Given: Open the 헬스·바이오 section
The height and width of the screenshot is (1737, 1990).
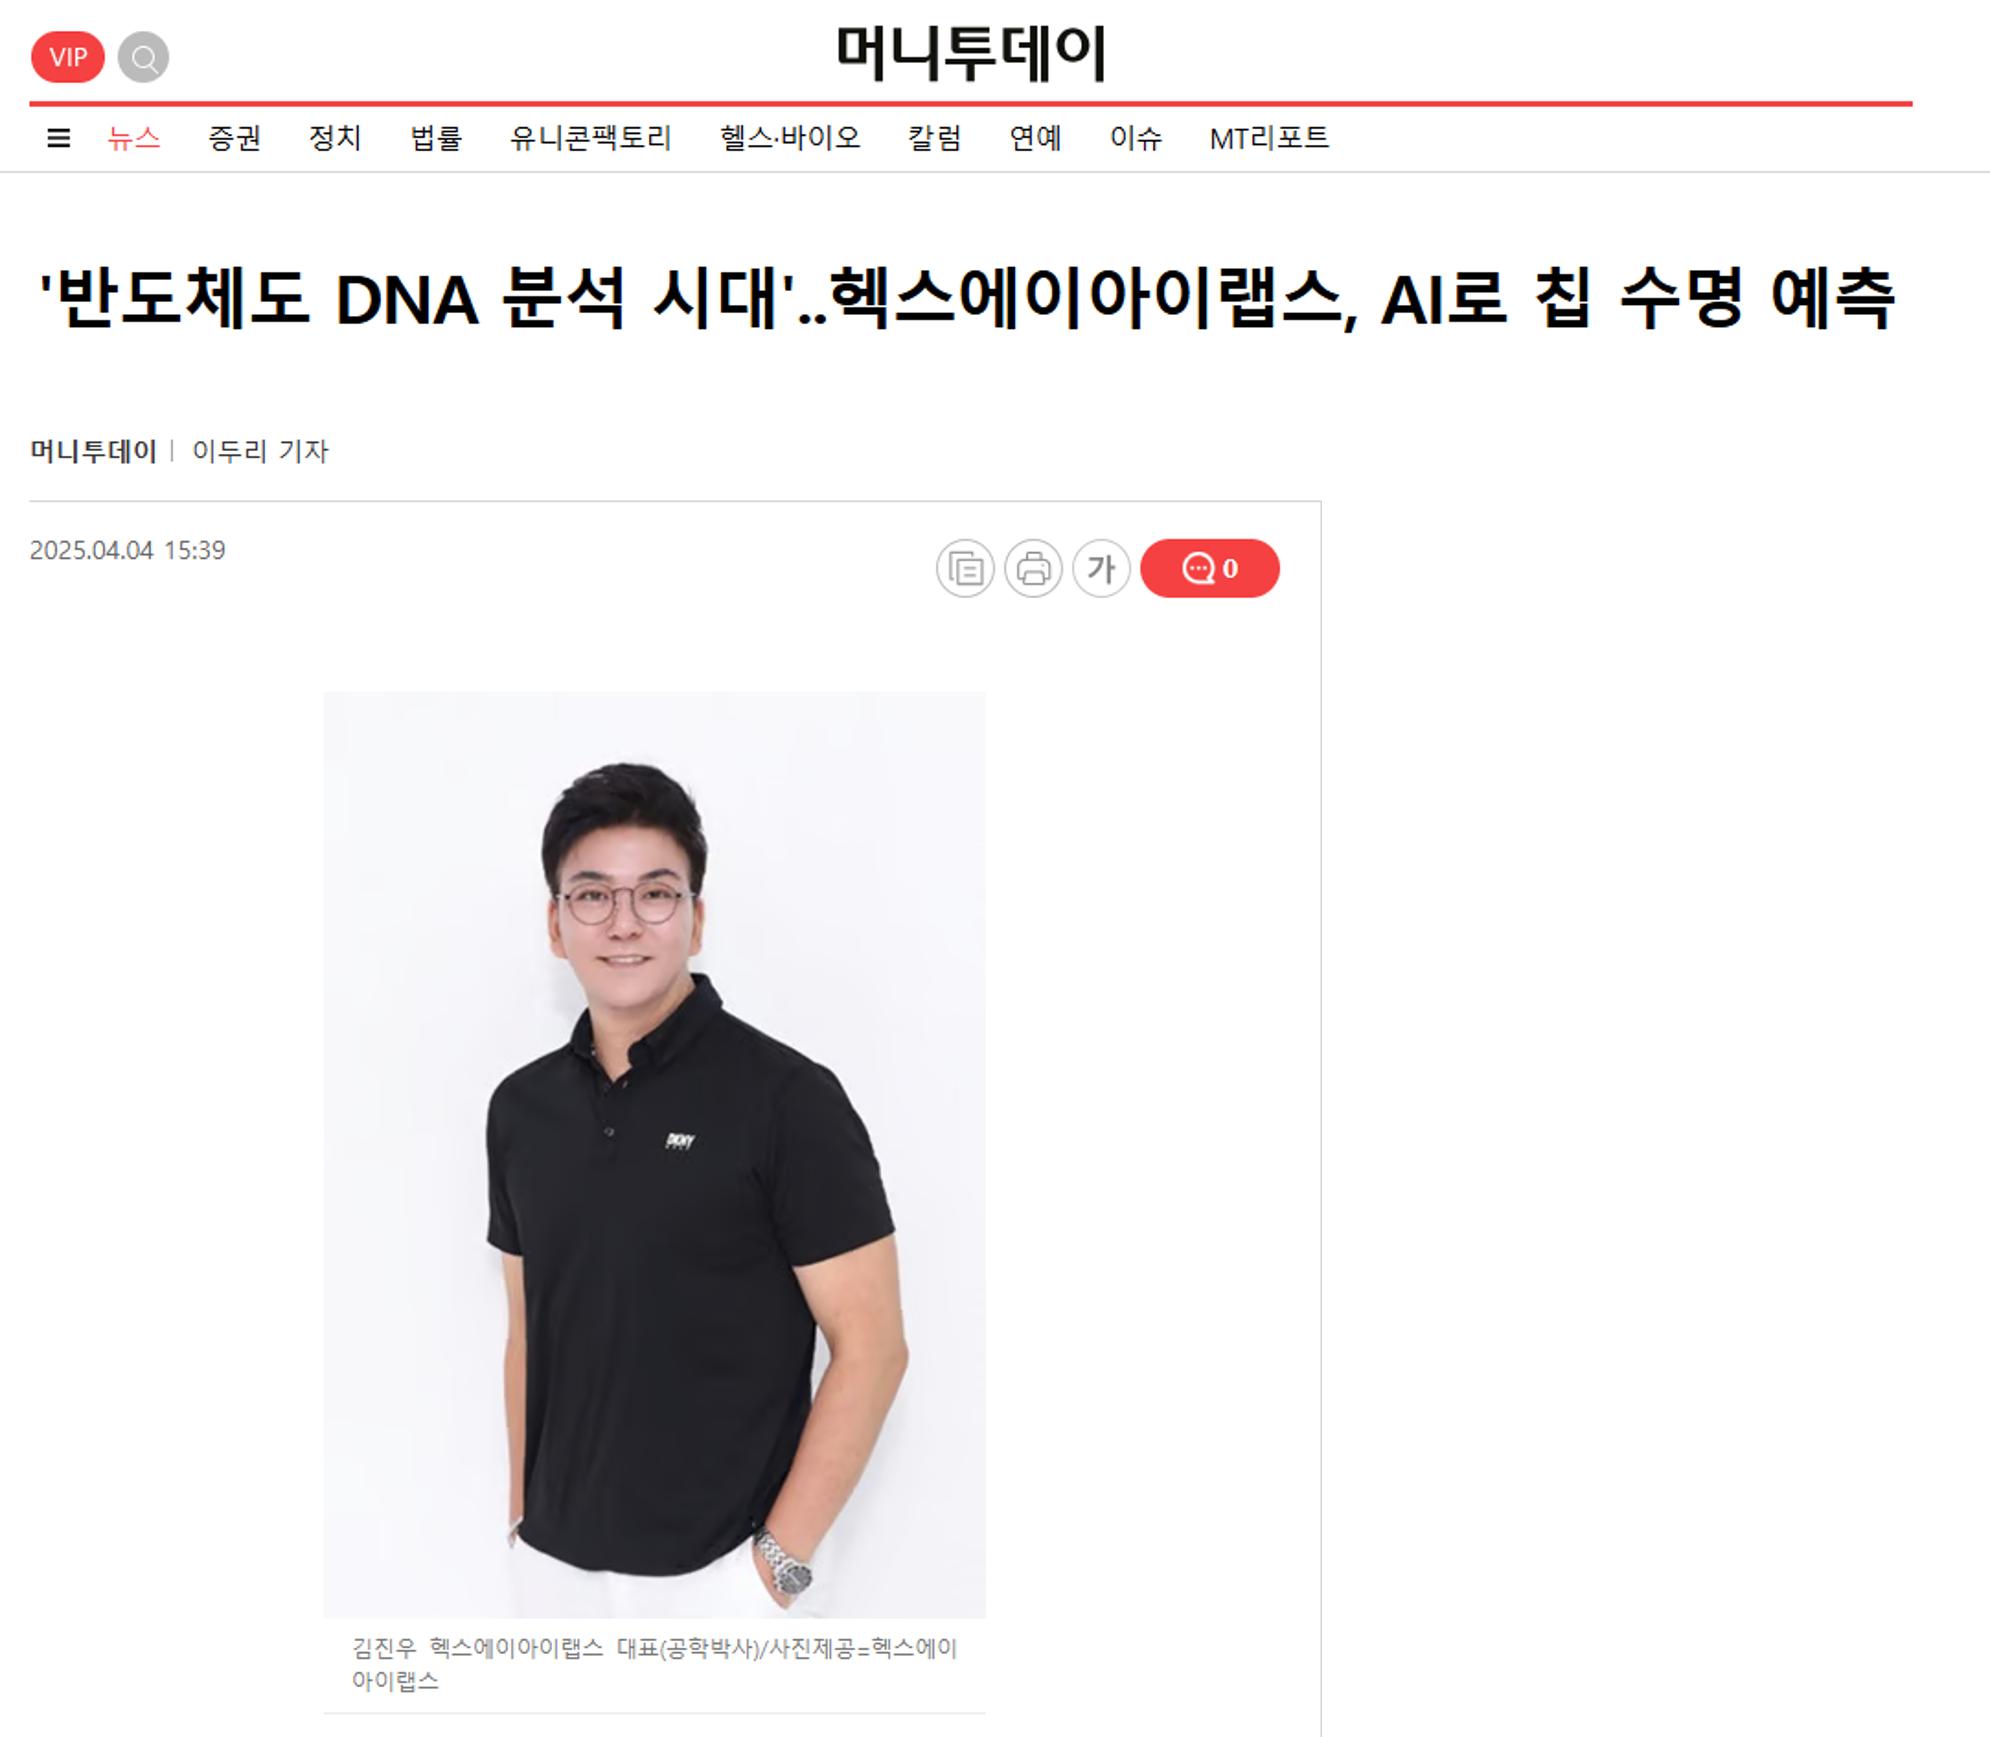Looking at the screenshot, I should pos(790,138).
